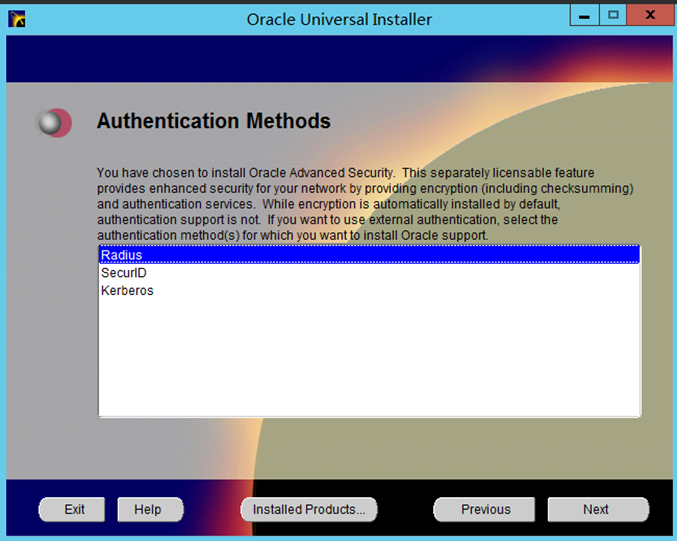The image size is (677, 541).
Task: Choose Kerberos authentication method
Action: [x=369, y=291]
